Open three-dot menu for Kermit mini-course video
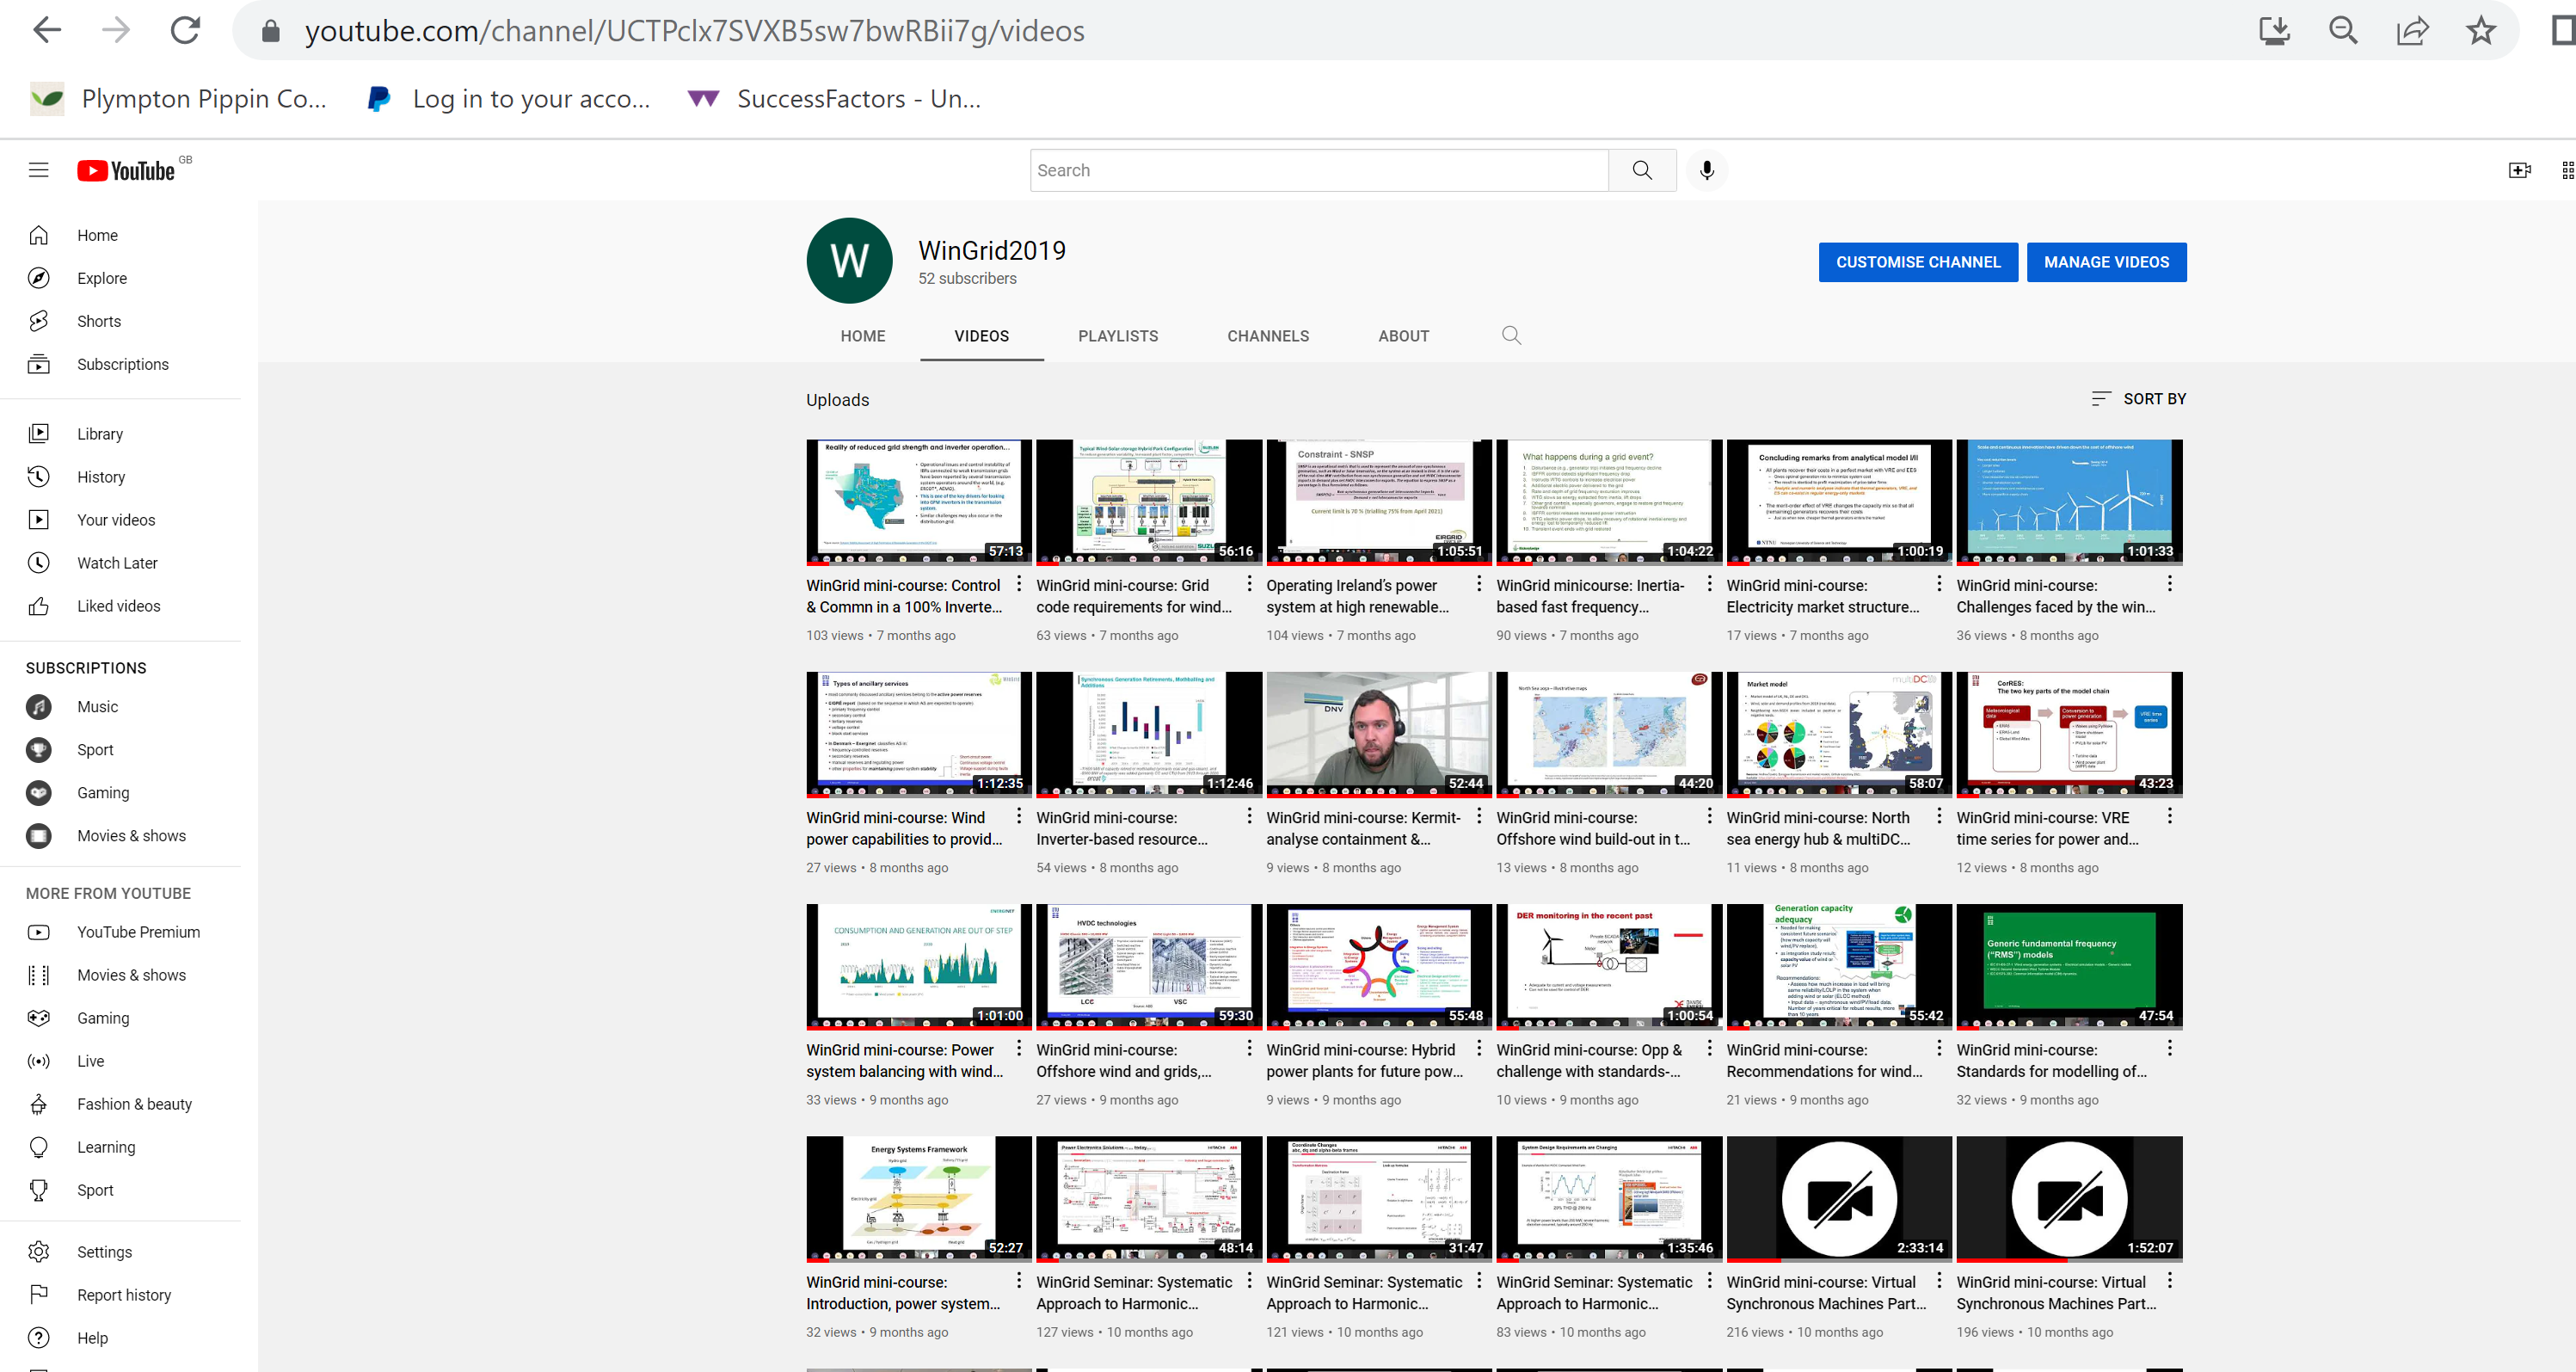2576x1372 pixels. pos(1479,816)
